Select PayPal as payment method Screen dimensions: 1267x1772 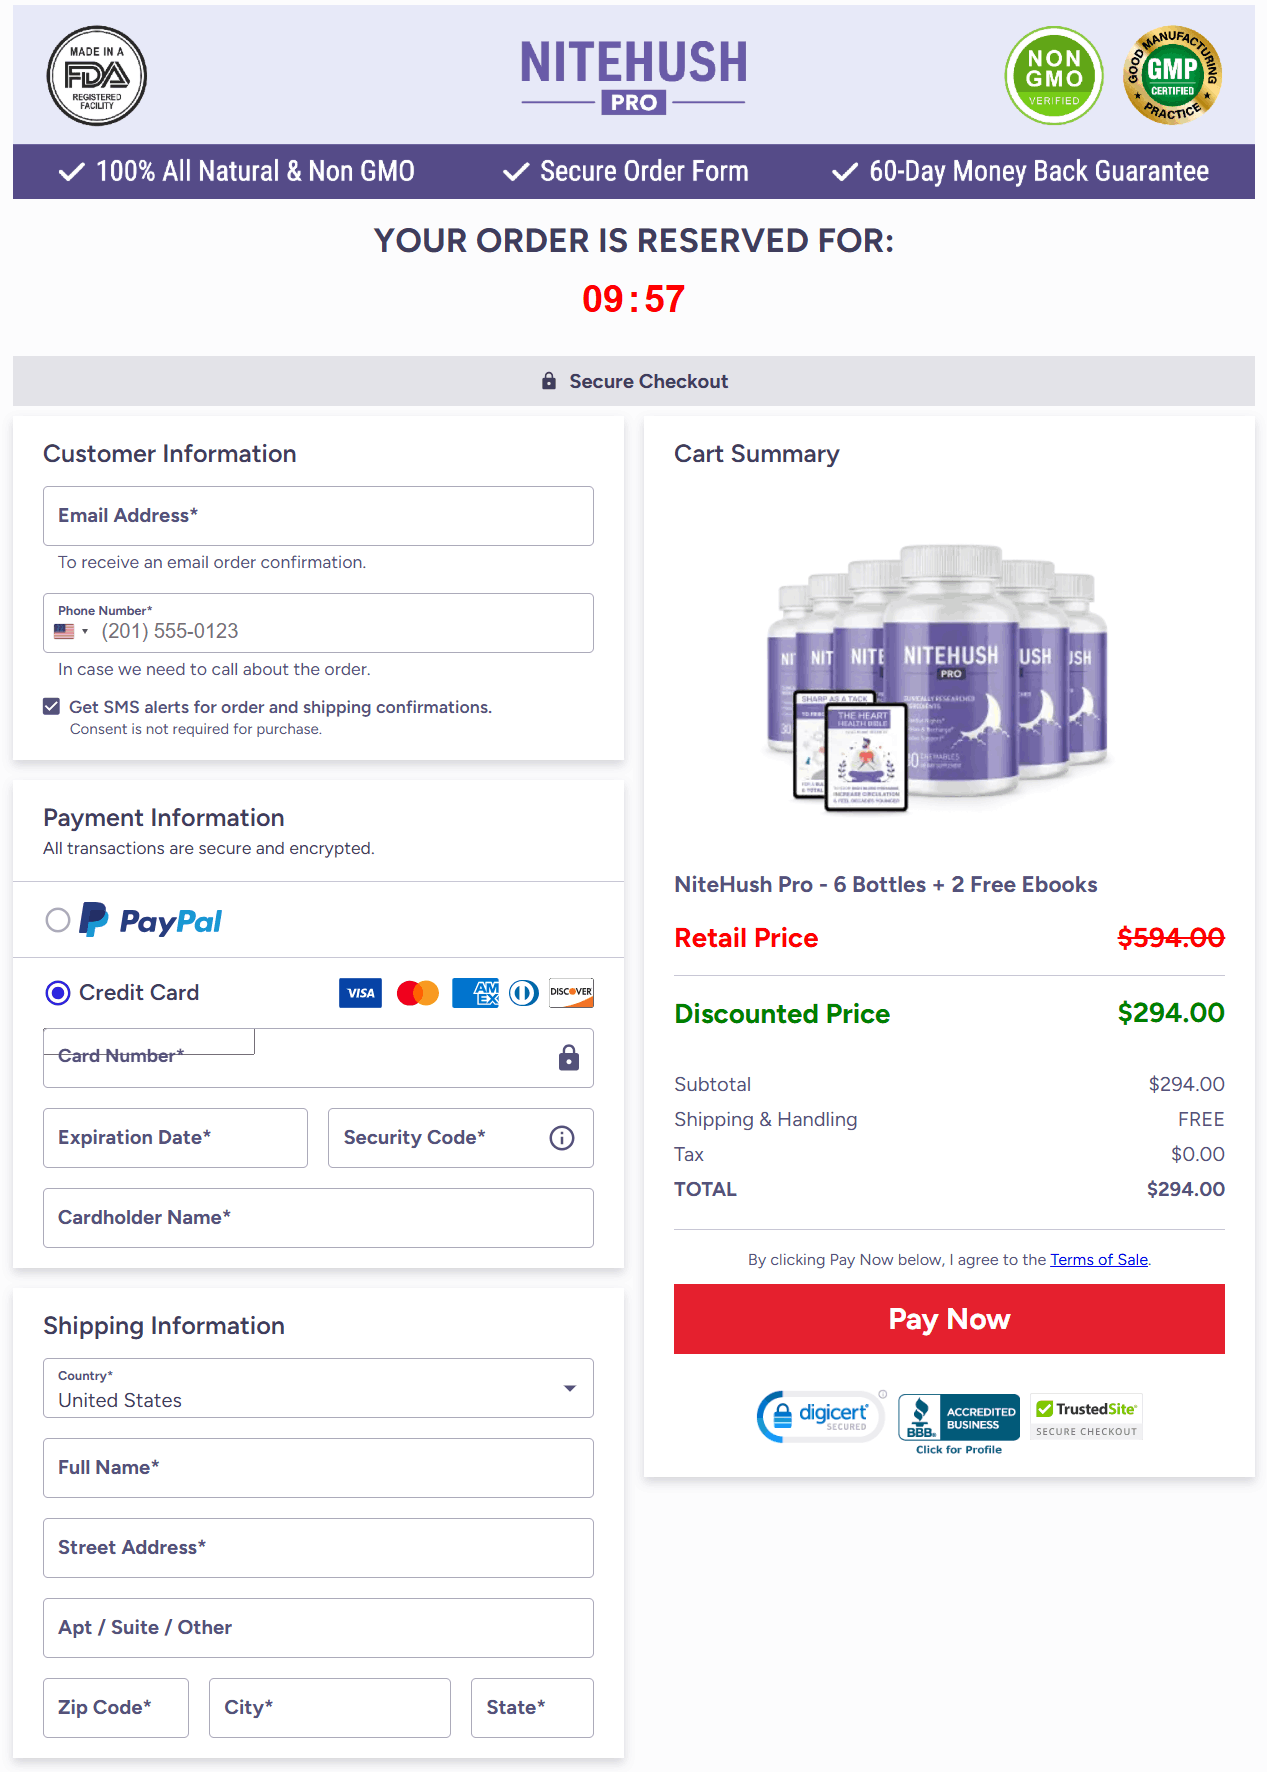(x=57, y=920)
